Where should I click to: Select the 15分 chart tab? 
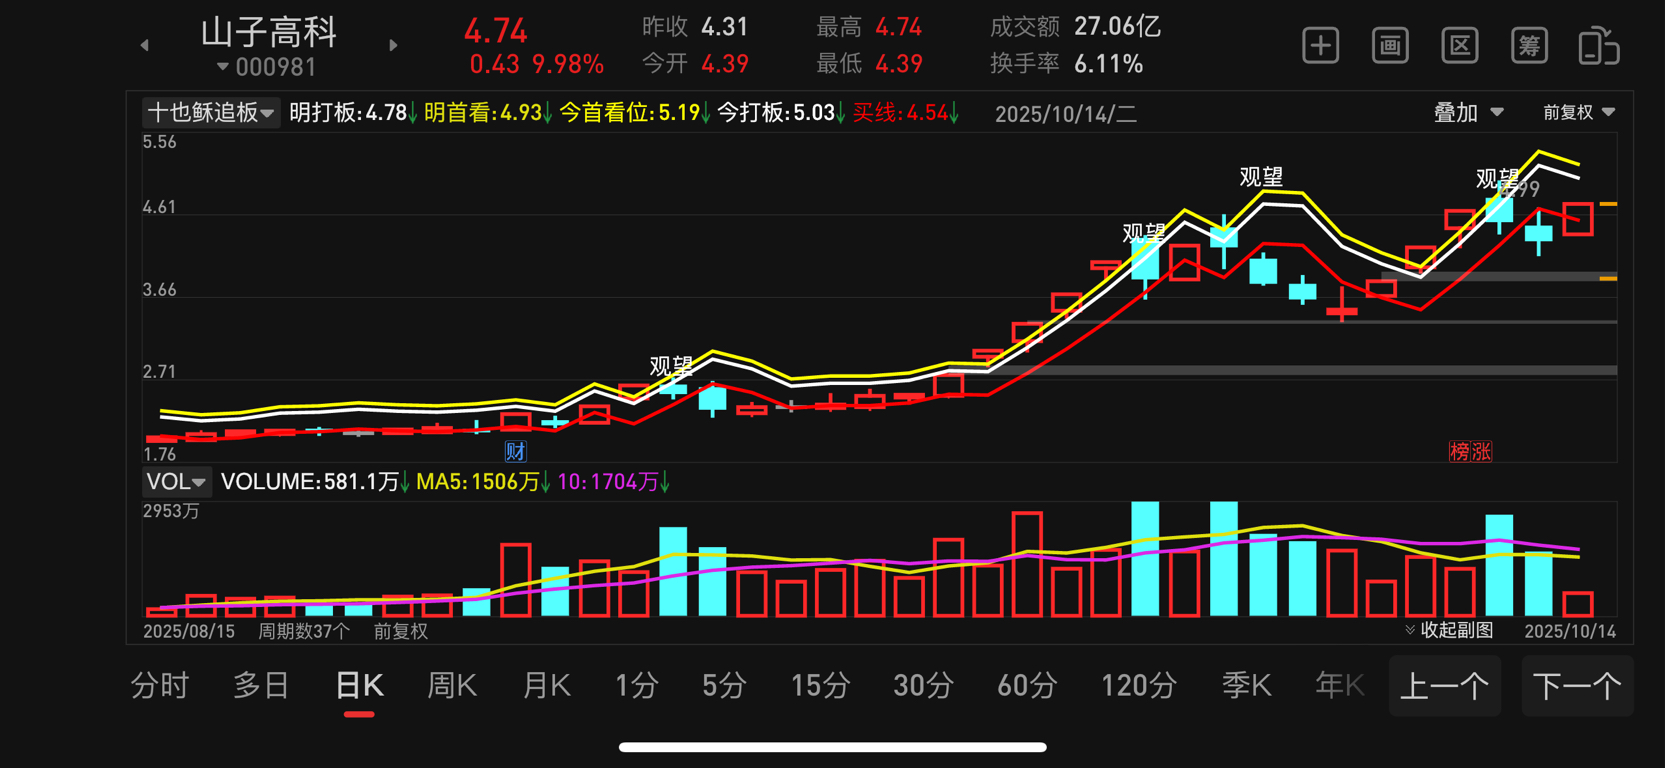coord(820,686)
